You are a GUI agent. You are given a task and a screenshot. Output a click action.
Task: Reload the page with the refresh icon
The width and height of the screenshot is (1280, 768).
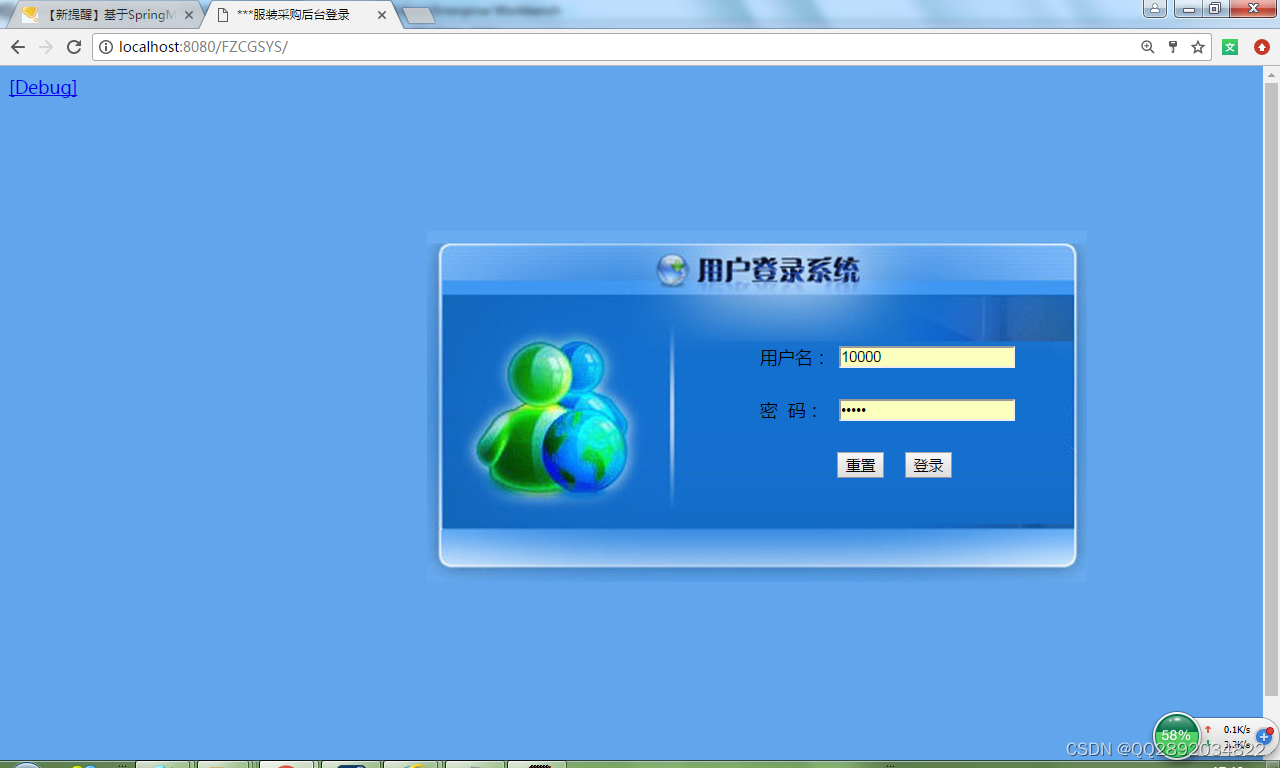74,47
